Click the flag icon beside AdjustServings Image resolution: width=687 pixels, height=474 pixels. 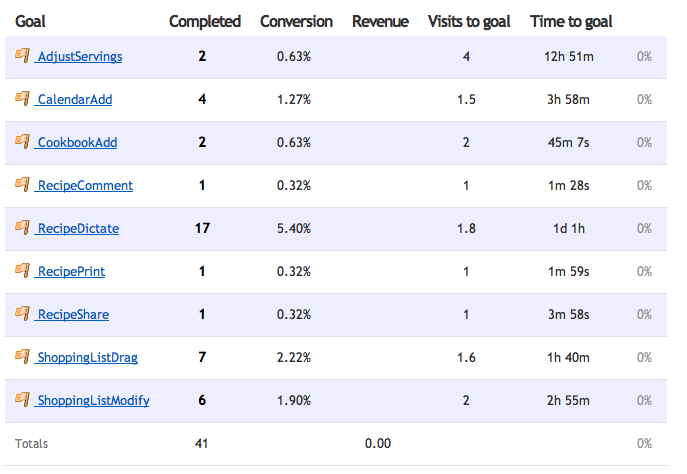coord(22,56)
